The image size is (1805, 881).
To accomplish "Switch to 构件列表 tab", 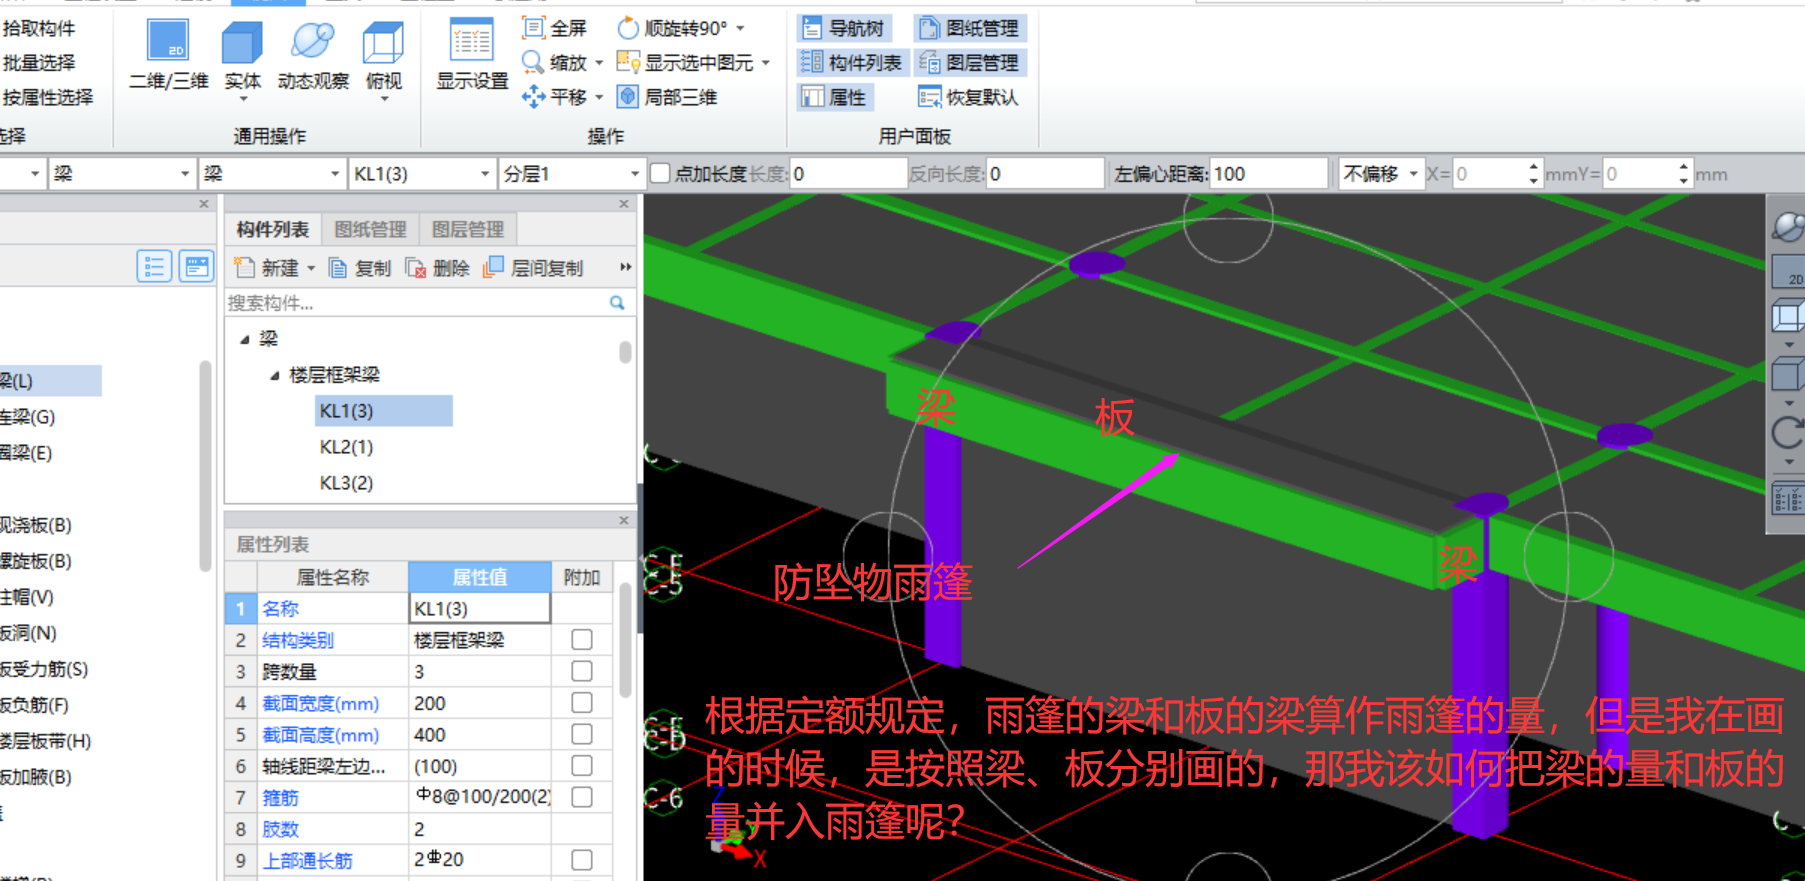I will click(272, 230).
